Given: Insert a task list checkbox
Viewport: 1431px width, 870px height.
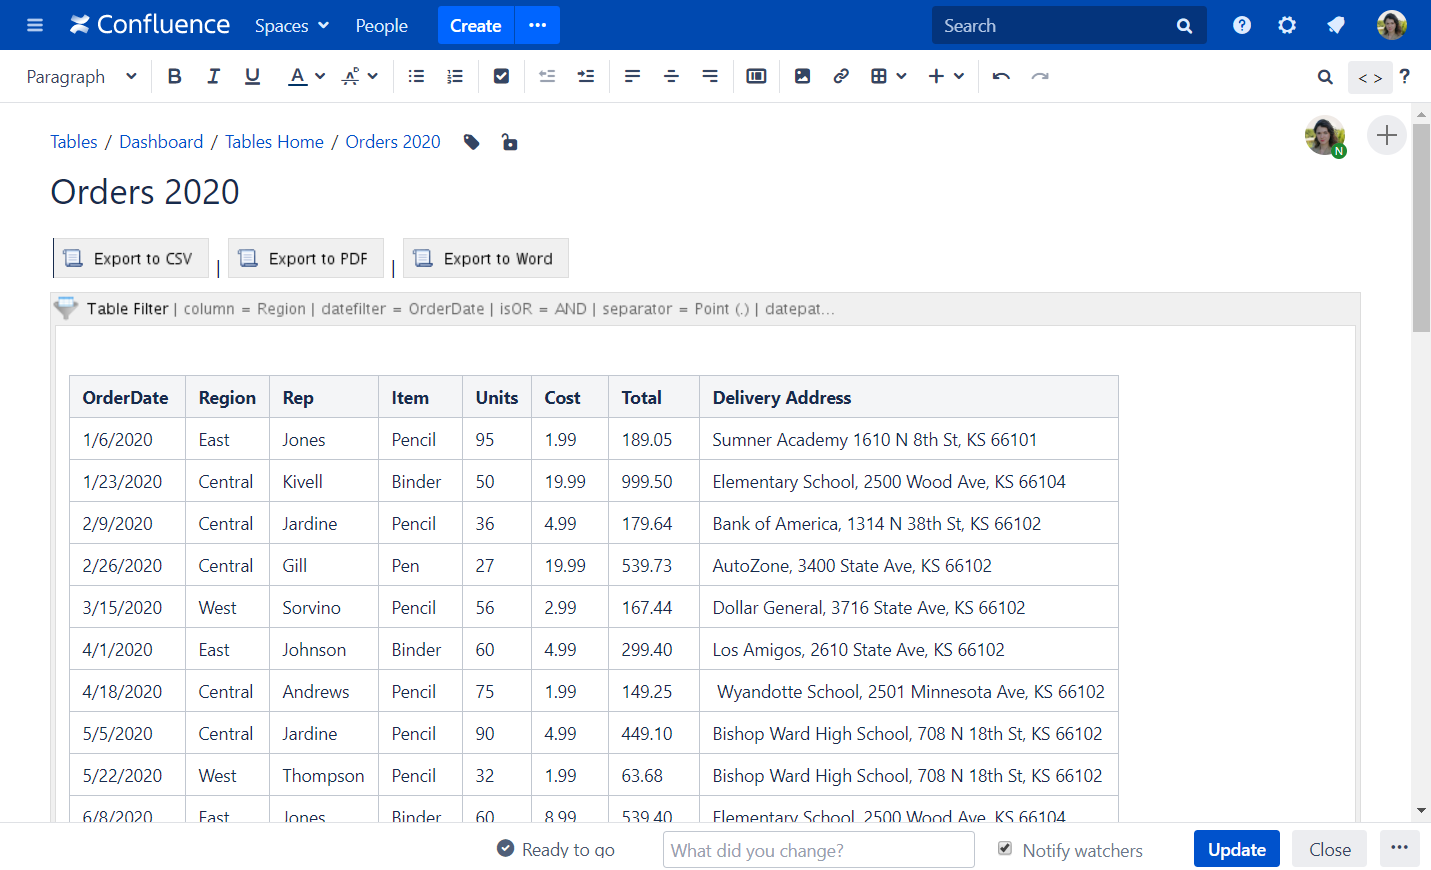Looking at the screenshot, I should pos(502,76).
